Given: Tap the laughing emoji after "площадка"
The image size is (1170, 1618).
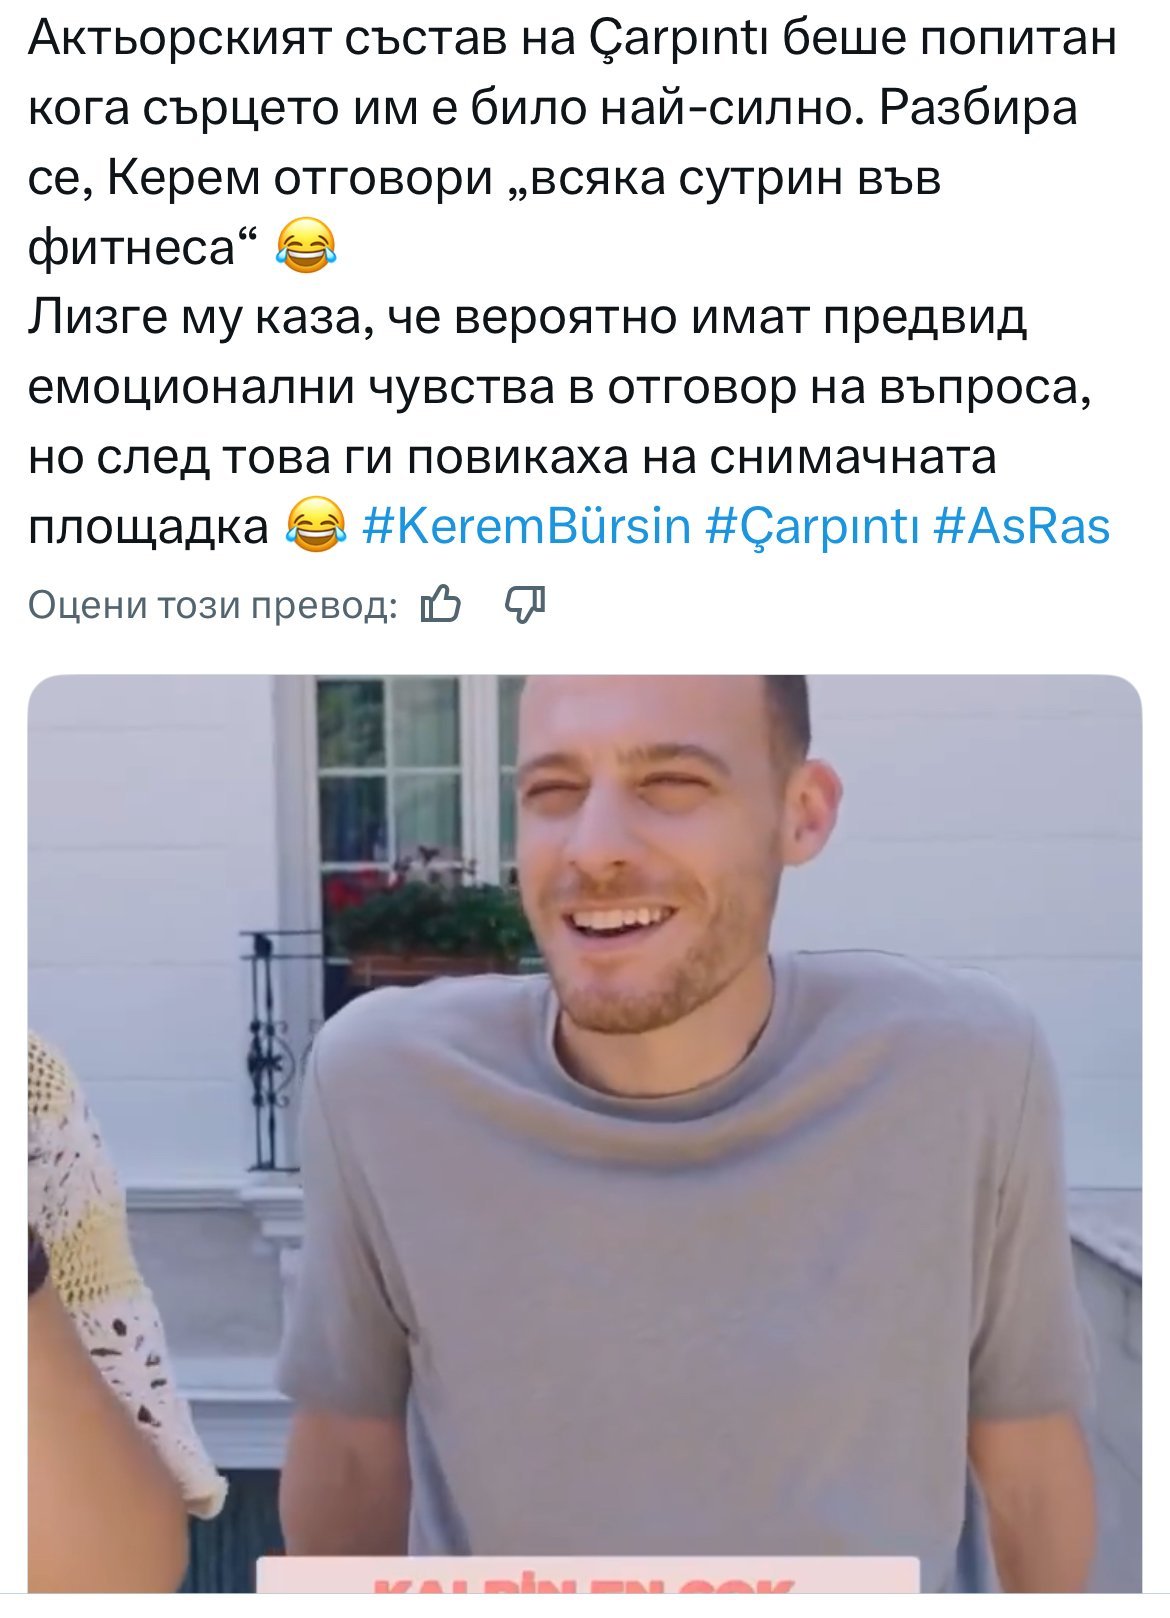Looking at the screenshot, I should (316, 525).
